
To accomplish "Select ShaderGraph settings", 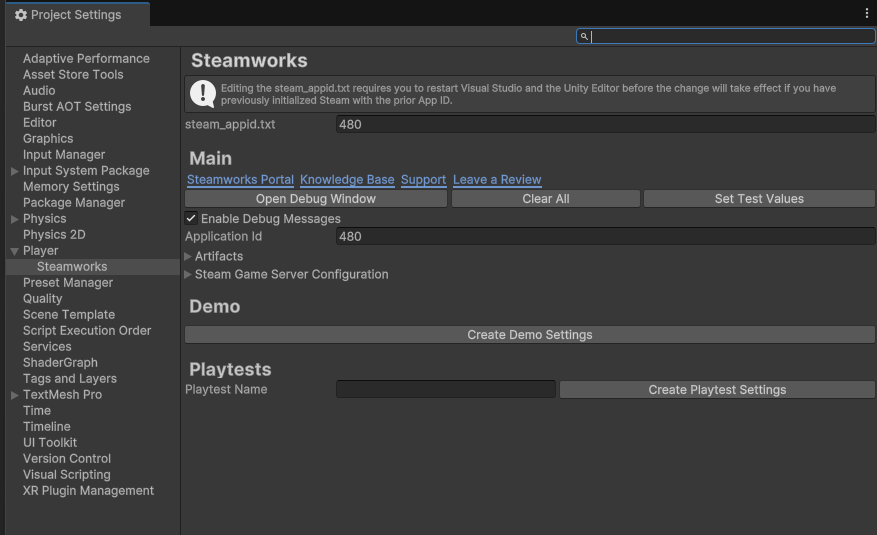I will [x=60, y=363].
